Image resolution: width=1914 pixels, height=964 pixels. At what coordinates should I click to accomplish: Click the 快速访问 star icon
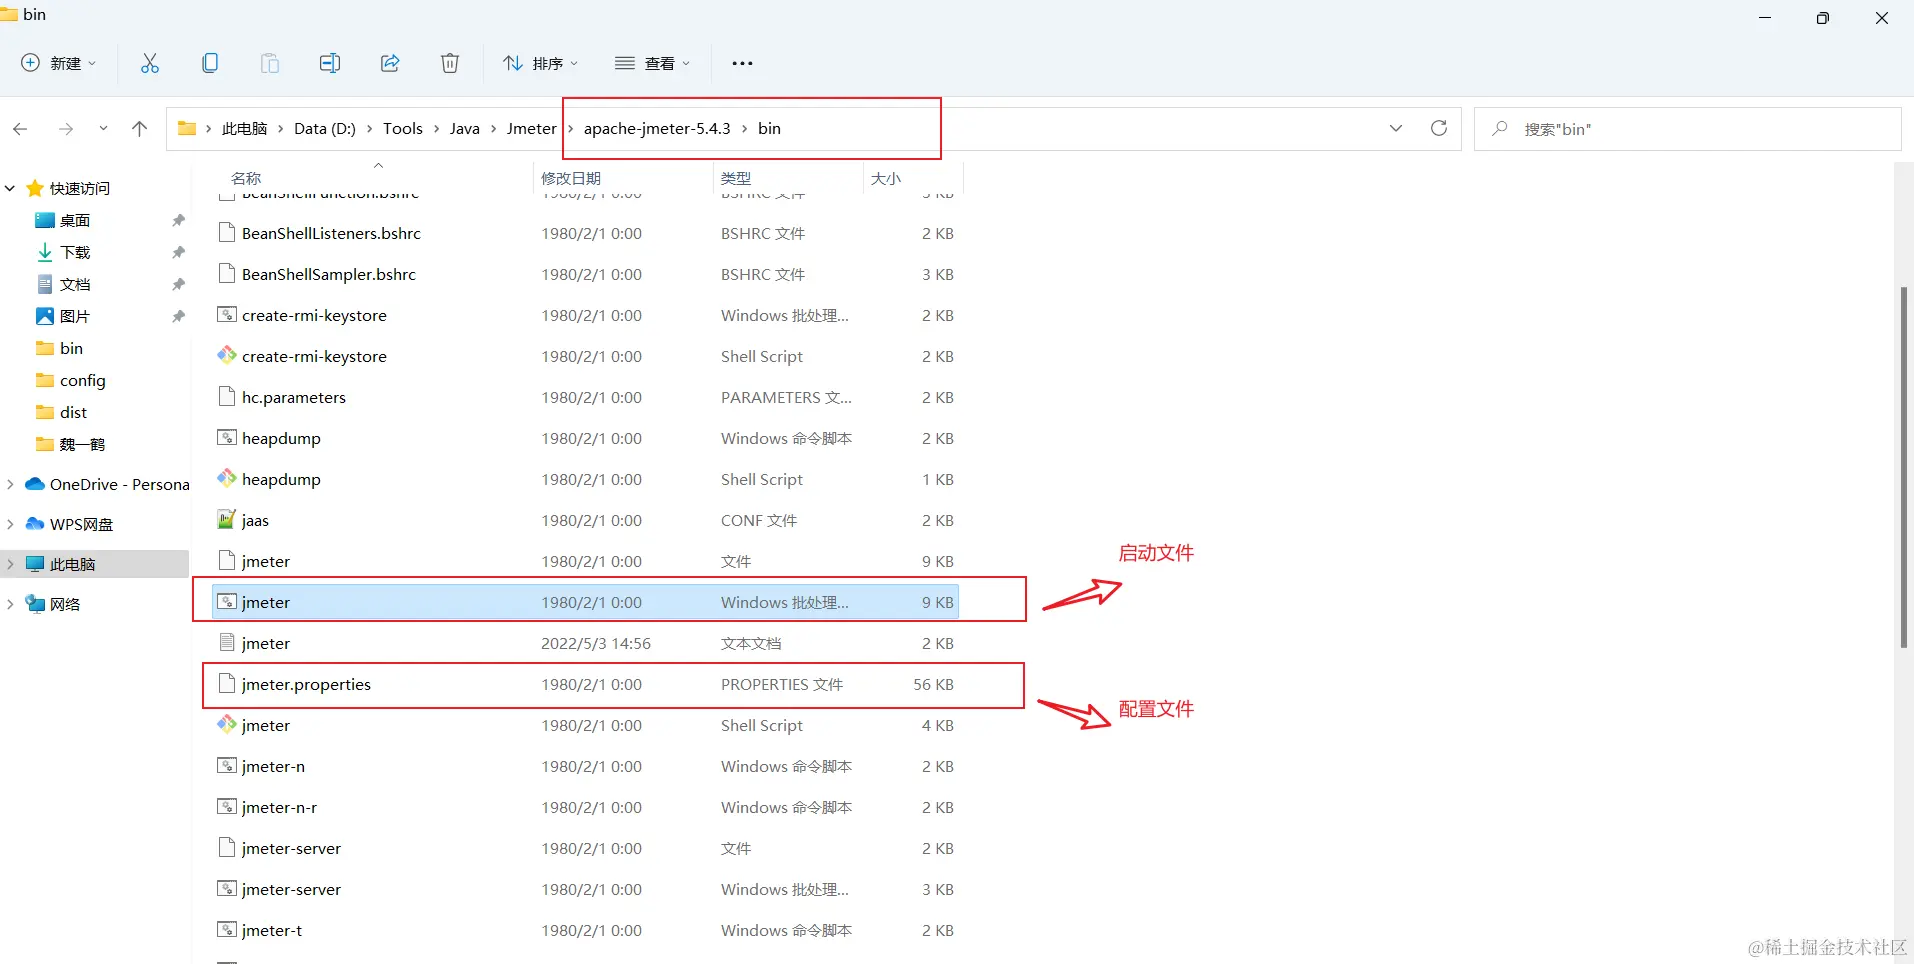[x=35, y=188]
